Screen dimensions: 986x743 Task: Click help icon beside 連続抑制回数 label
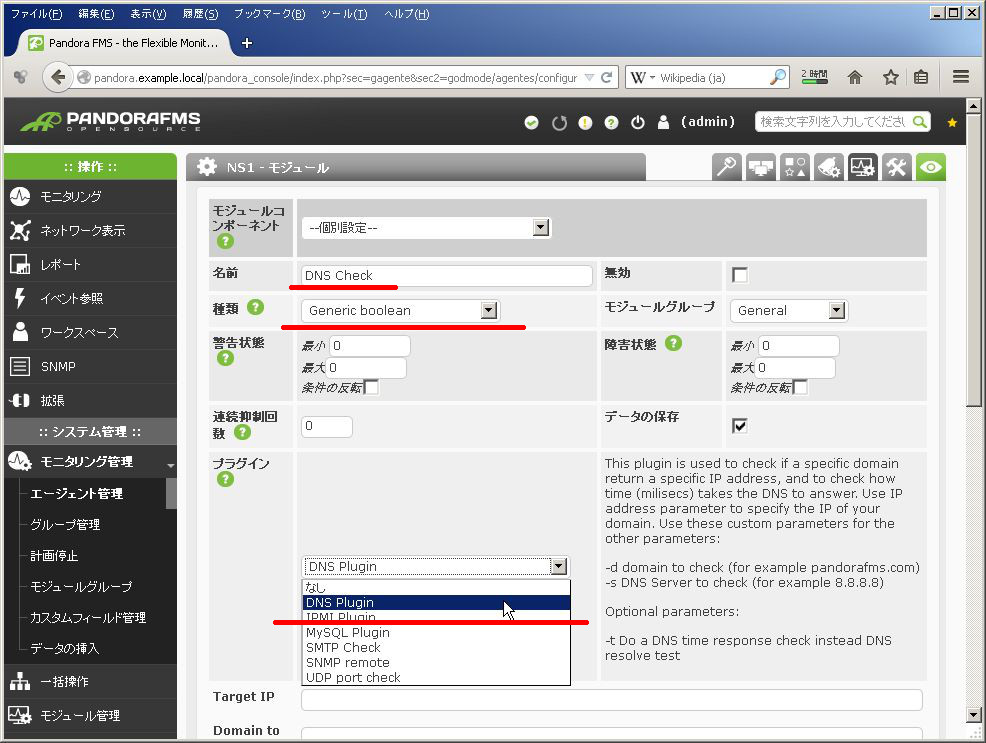click(x=242, y=432)
